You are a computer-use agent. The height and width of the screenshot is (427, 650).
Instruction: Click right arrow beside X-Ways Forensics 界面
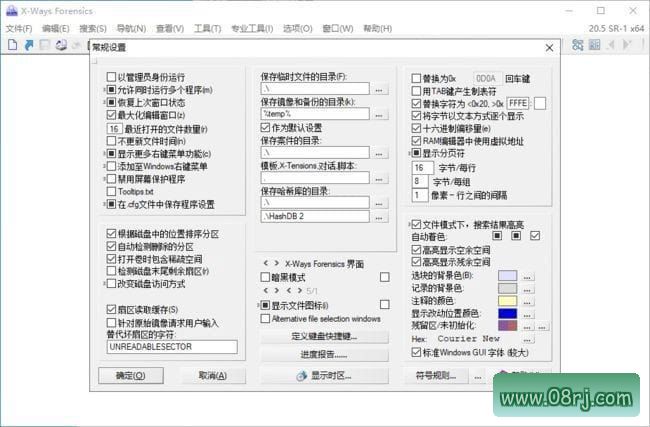coord(276,263)
